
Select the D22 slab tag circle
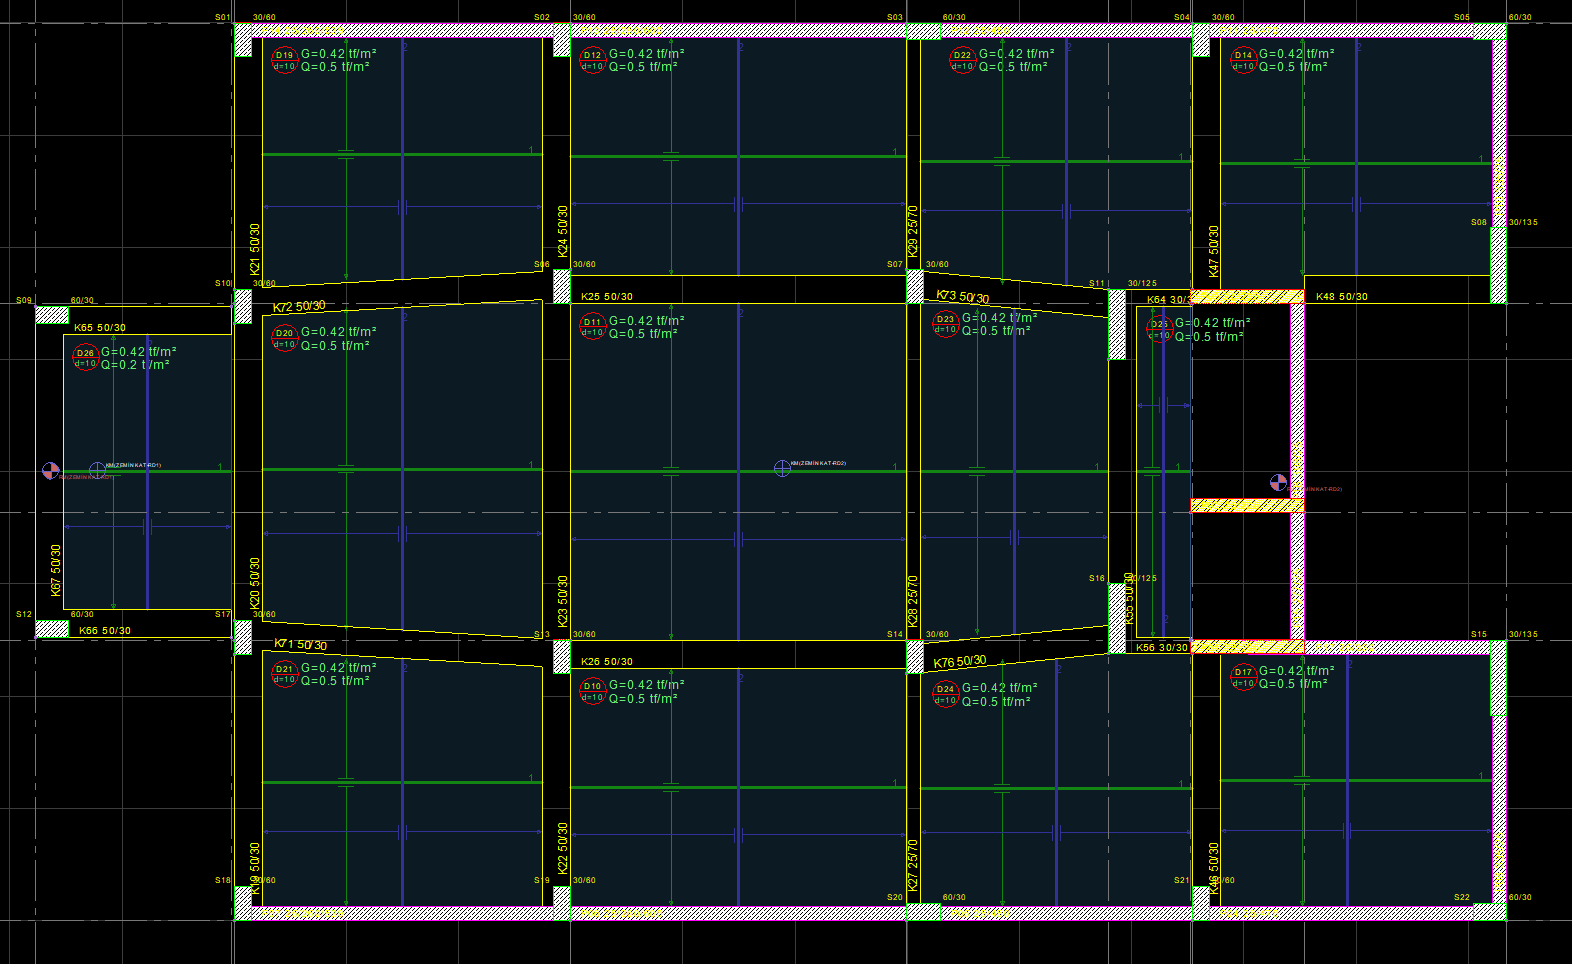coord(962,61)
